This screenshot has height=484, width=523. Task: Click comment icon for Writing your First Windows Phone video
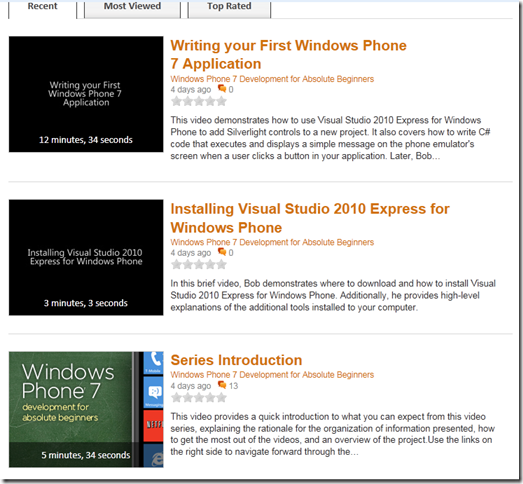[x=222, y=89]
